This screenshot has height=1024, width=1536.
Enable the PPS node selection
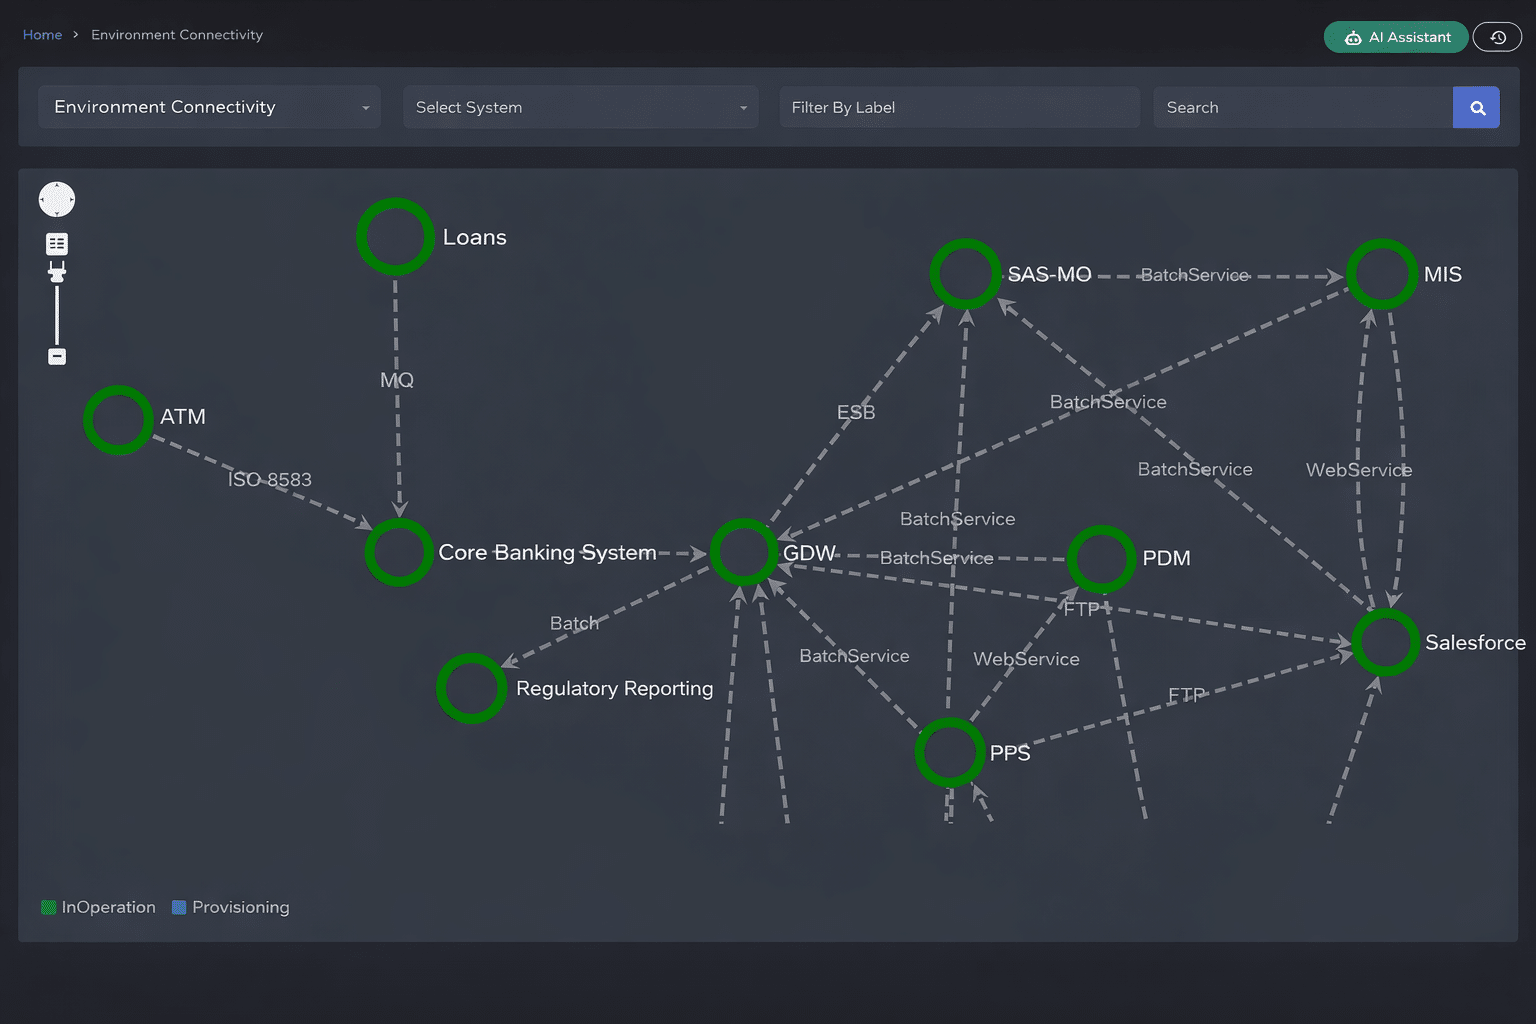pos(949,752)
